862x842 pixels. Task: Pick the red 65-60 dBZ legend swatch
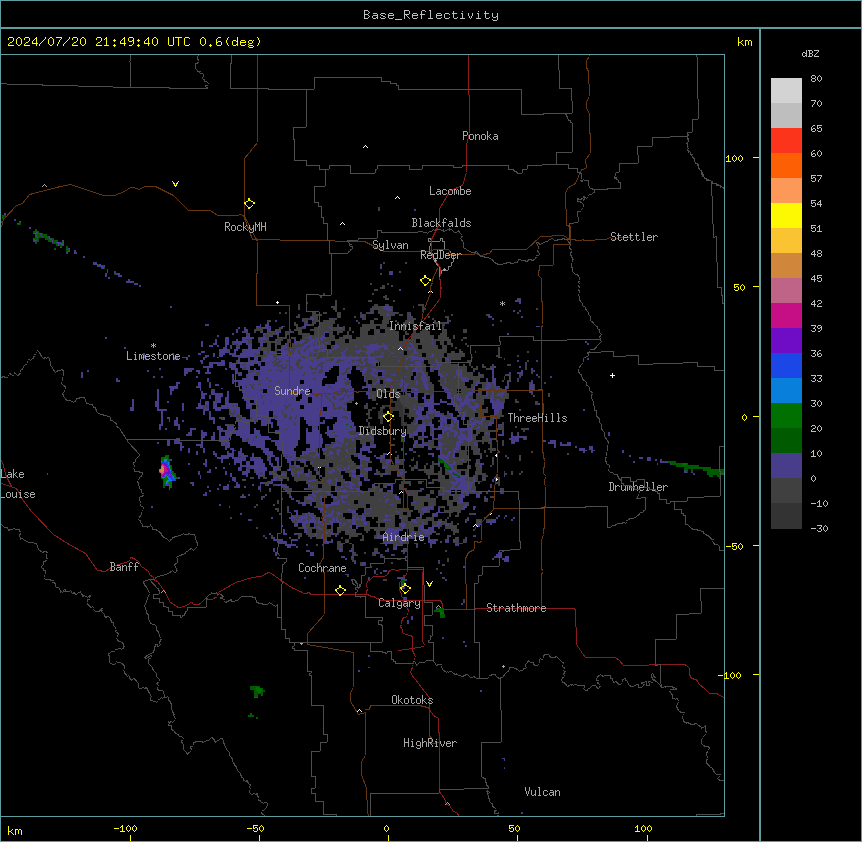pyautogui.click(x=786, y=140)
